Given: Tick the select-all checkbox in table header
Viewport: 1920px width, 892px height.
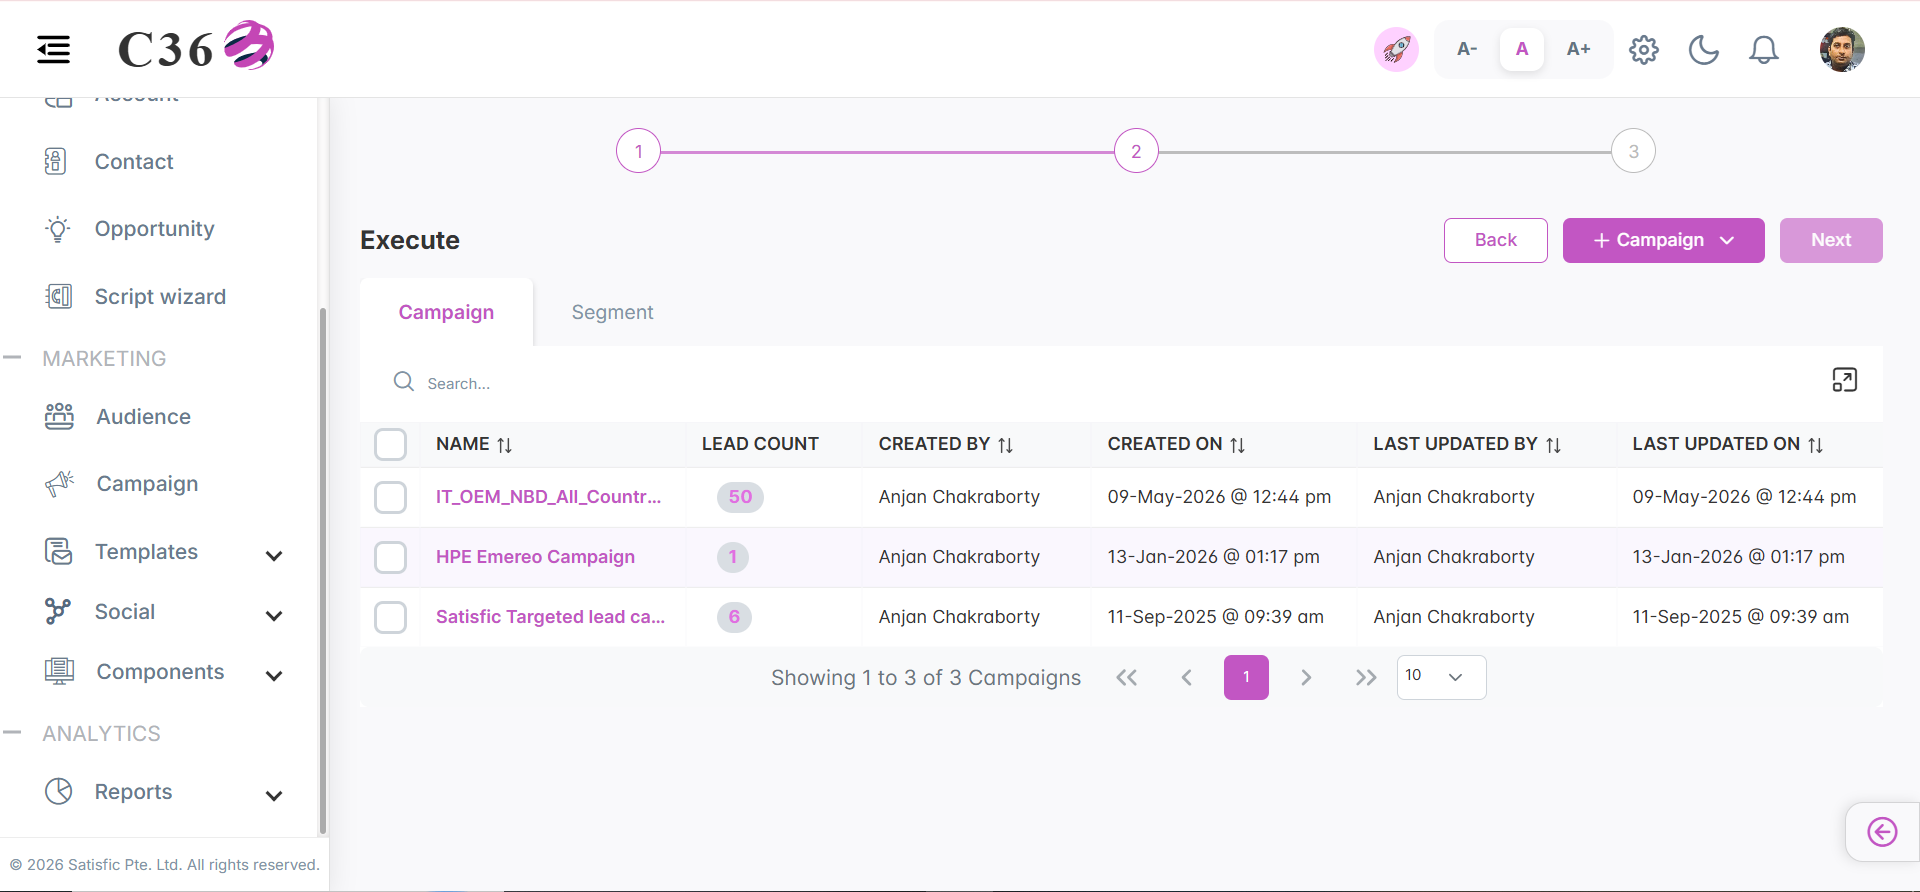Looking at the screenshot, I should 390,444.
